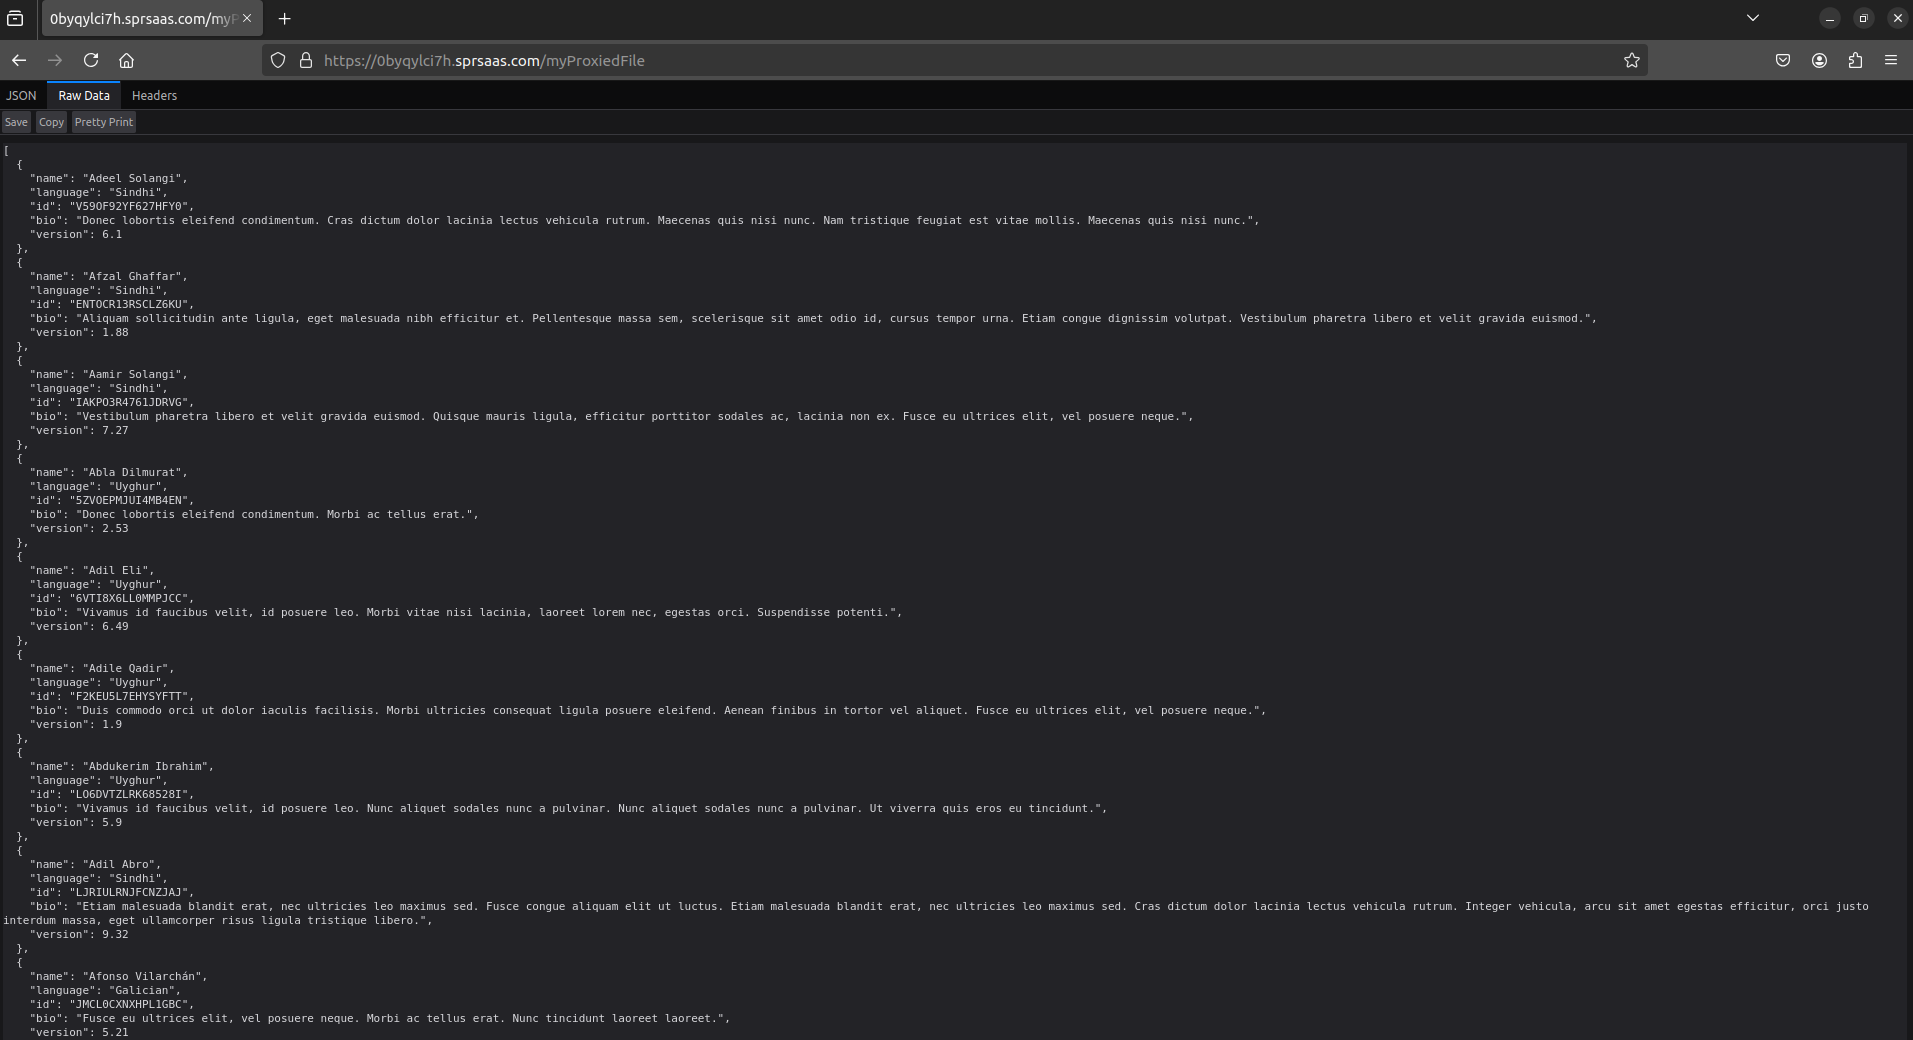Click the name "Abla Dilmurat"
The height and width of the screenshot is (1040, 1913).
tap(135, 472)
